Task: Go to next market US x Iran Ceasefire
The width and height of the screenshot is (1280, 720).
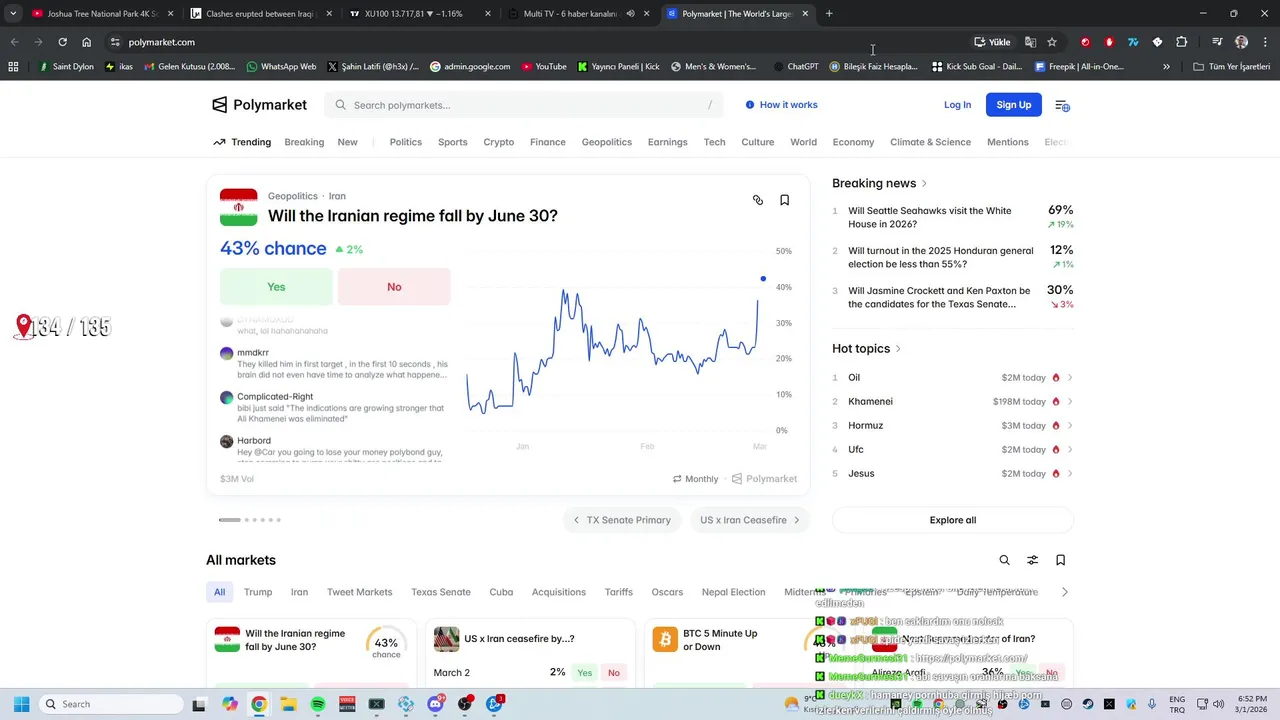Action: tap(750, 520)
